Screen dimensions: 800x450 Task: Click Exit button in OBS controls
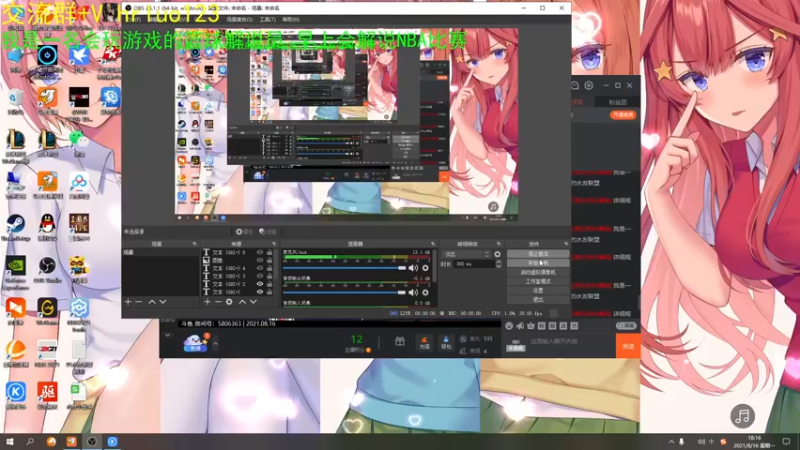538,299
